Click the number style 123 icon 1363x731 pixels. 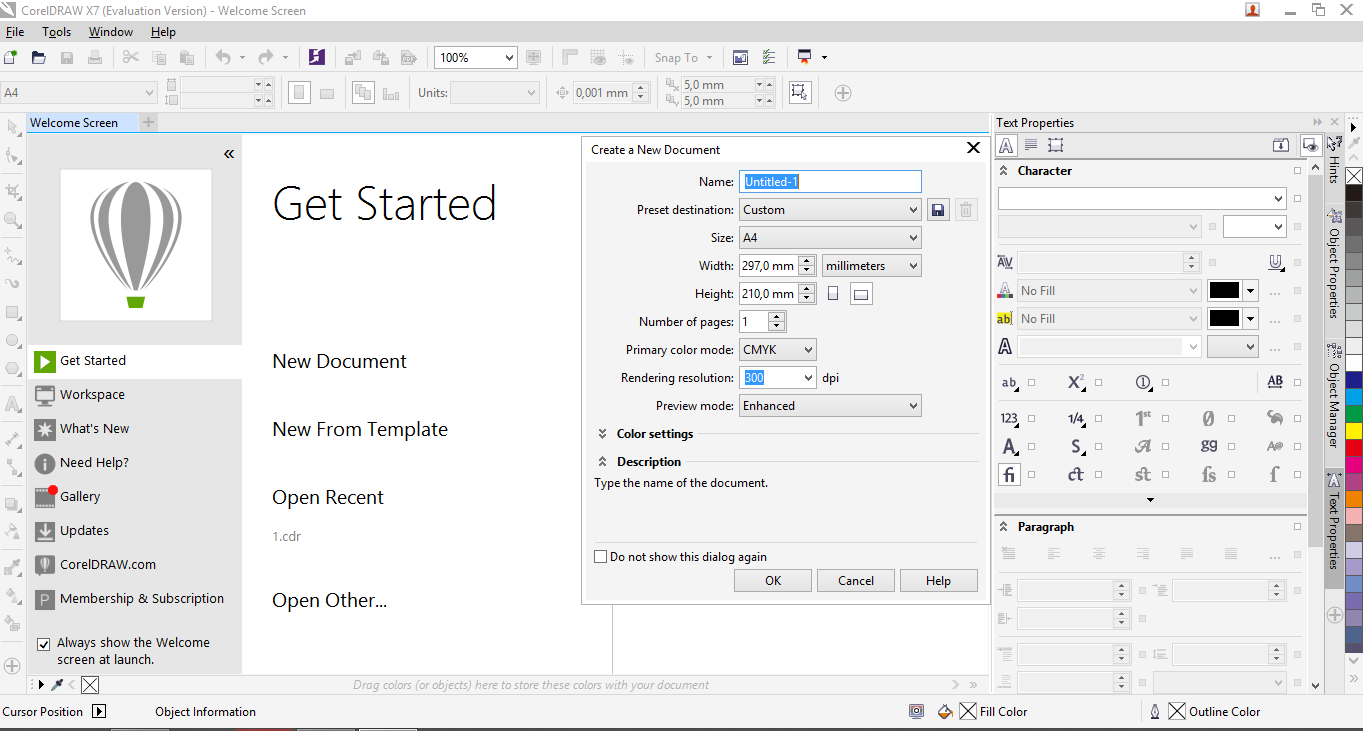[1009, 419]
